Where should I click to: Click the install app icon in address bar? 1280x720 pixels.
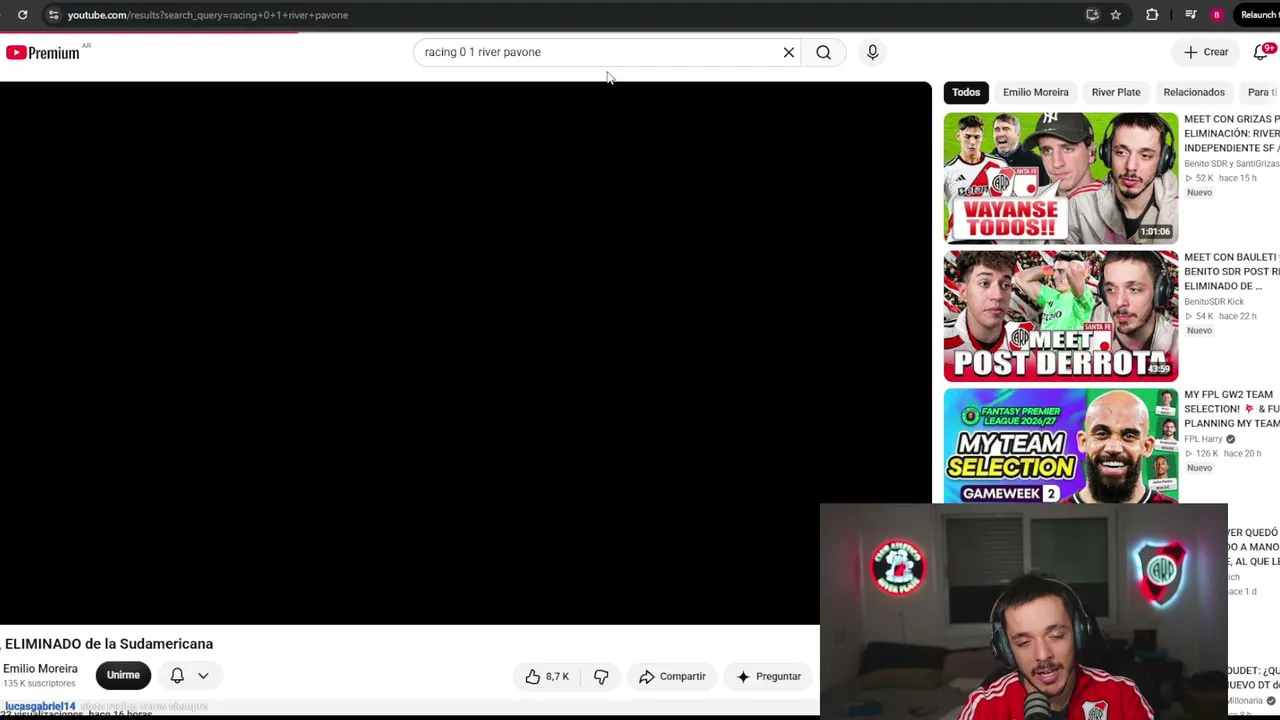click(1092, 15)
